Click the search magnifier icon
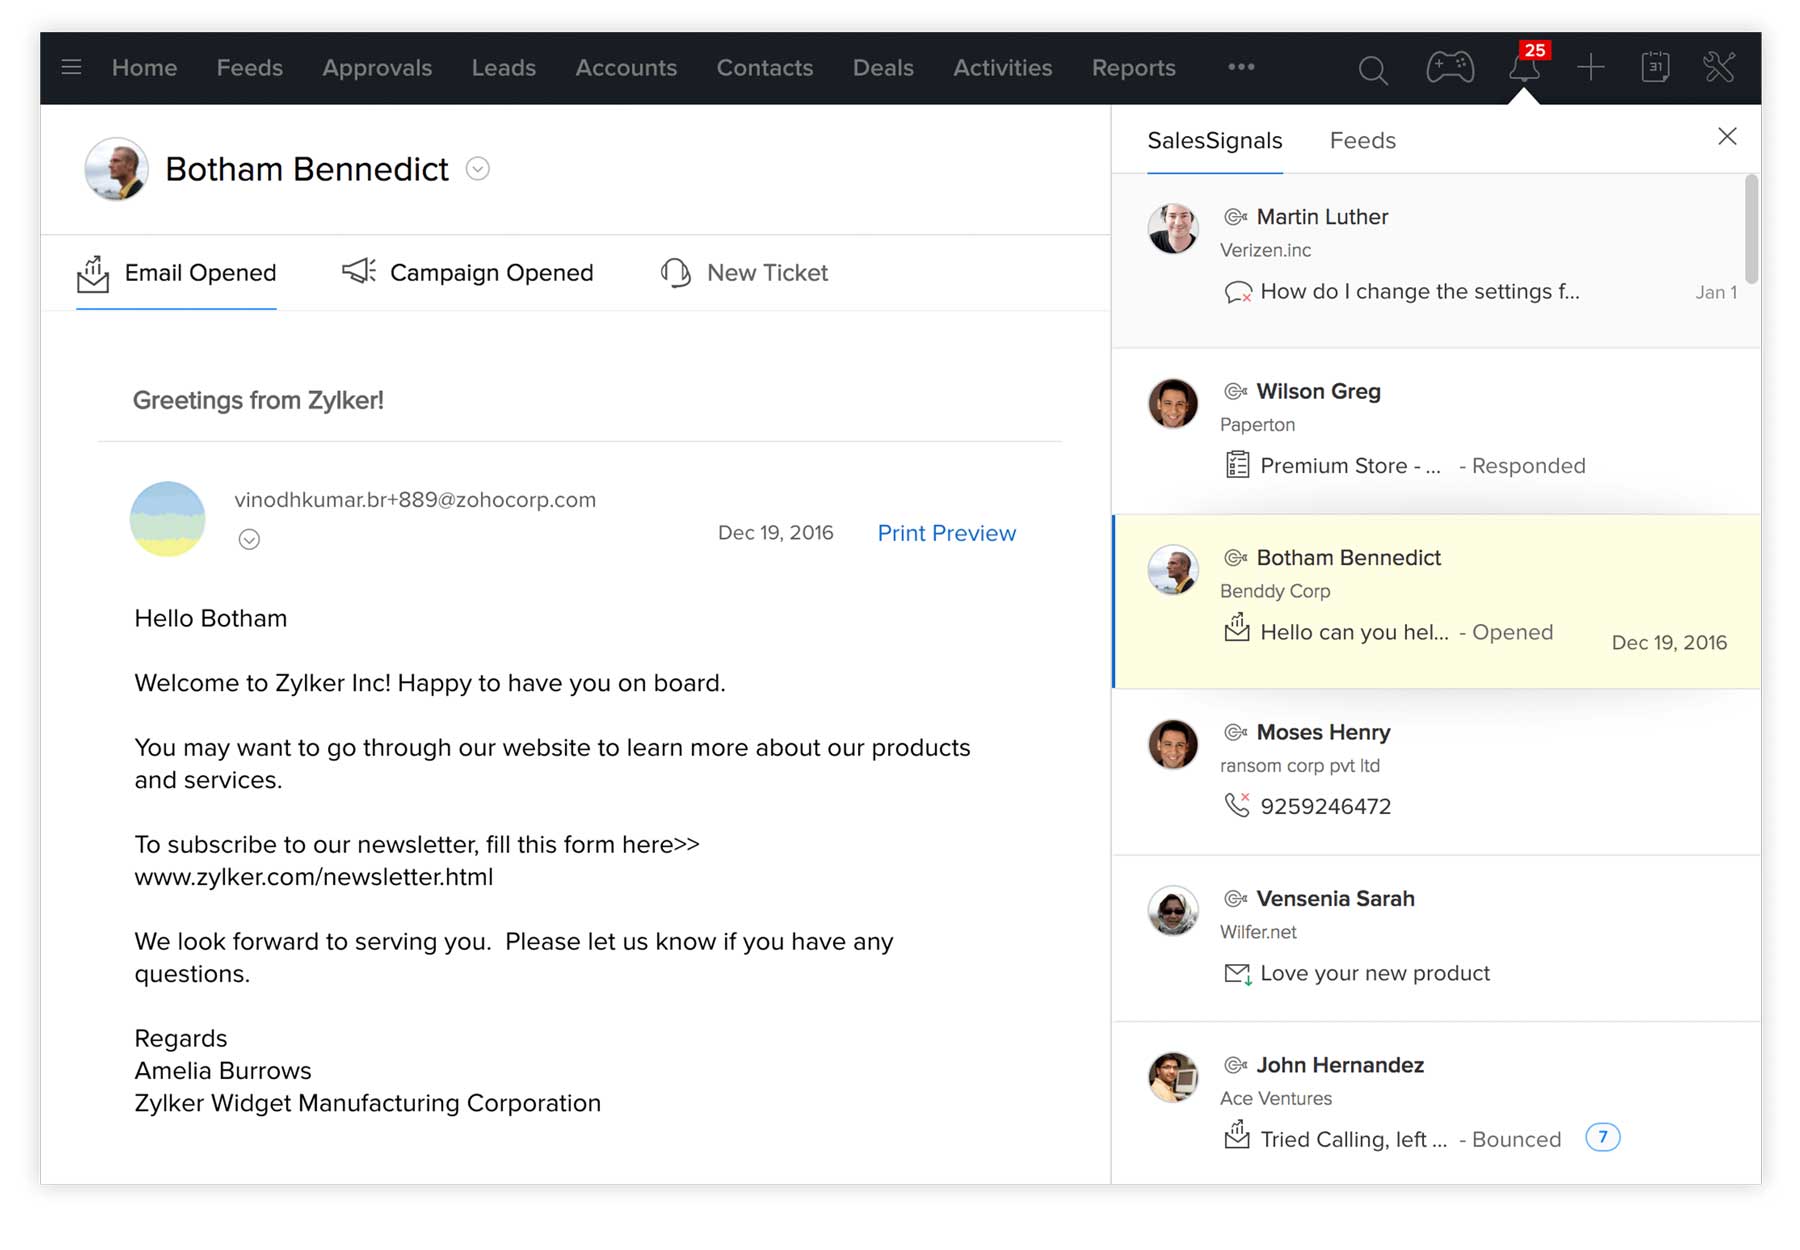This screenshot has width=1800, height=1250. (1372, 69)
